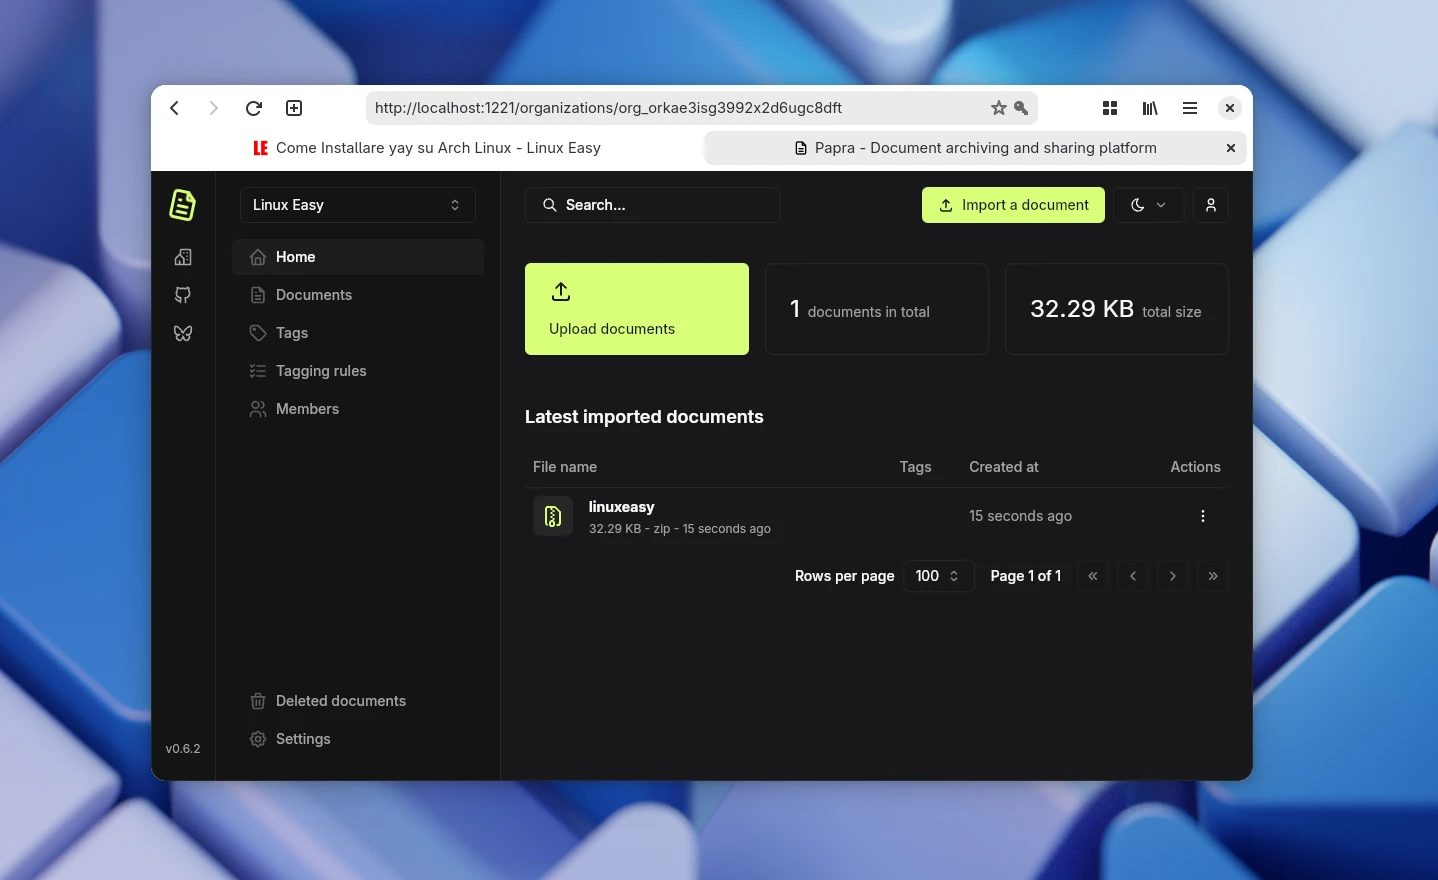Click the Bluesky butterfly icon

pos(183,333)
